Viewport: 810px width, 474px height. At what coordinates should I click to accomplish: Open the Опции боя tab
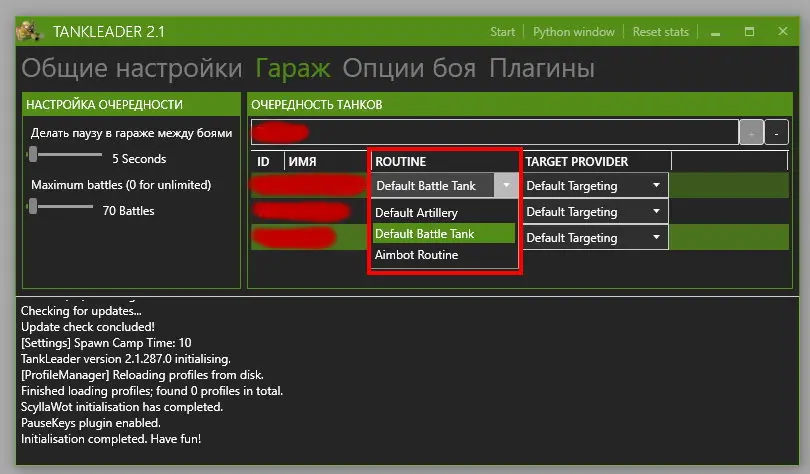coord(410,69)
